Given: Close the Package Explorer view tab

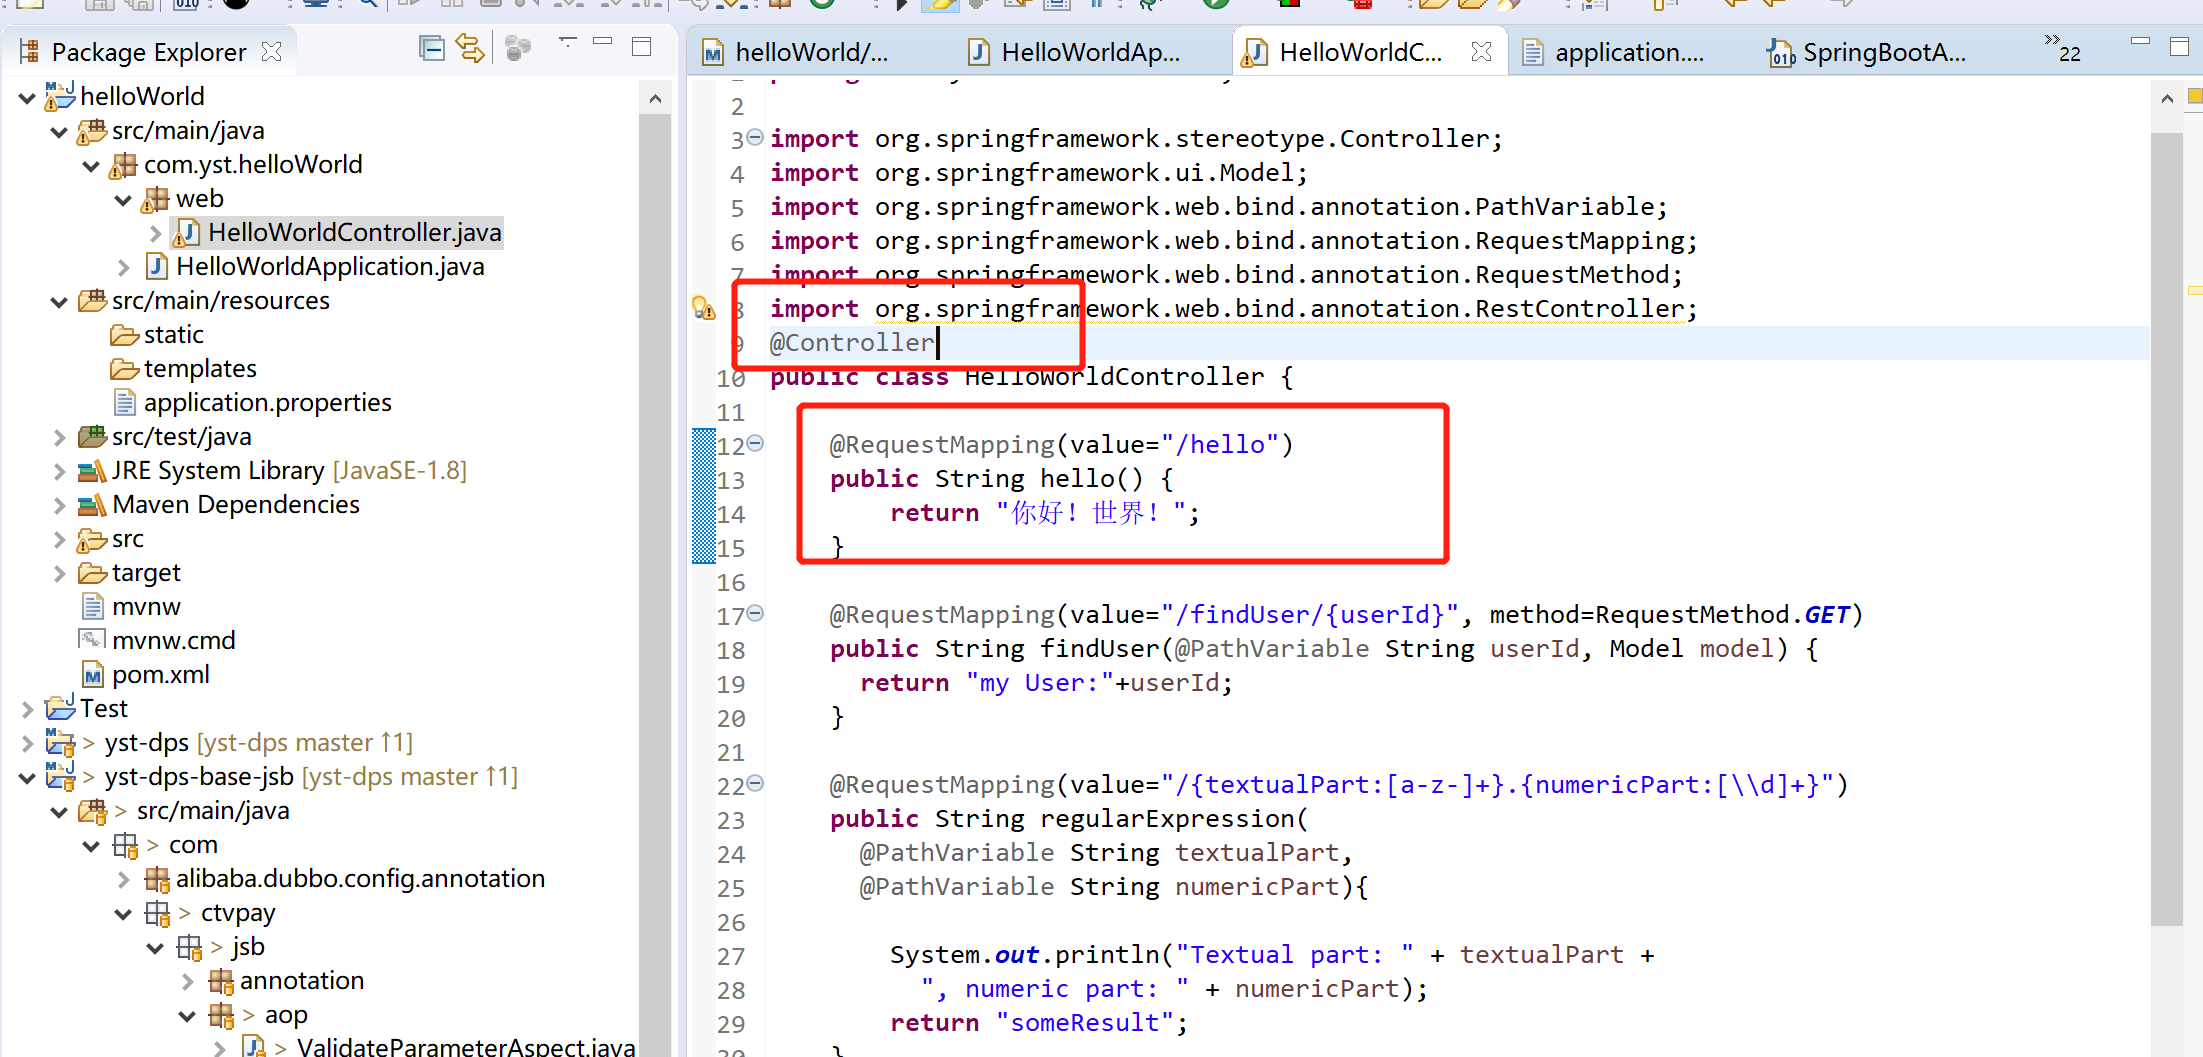Looking at the screenshot, I should [x=271, y=52].
